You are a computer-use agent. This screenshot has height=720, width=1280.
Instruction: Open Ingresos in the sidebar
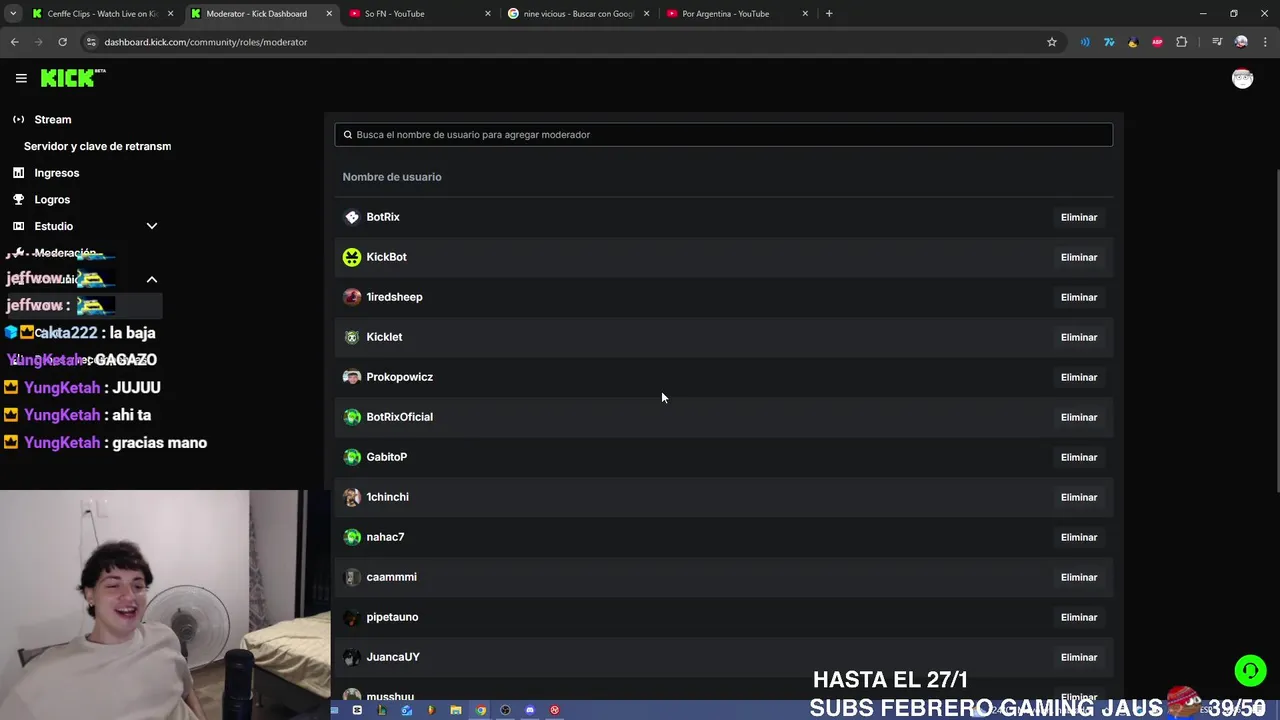(57, 173)
